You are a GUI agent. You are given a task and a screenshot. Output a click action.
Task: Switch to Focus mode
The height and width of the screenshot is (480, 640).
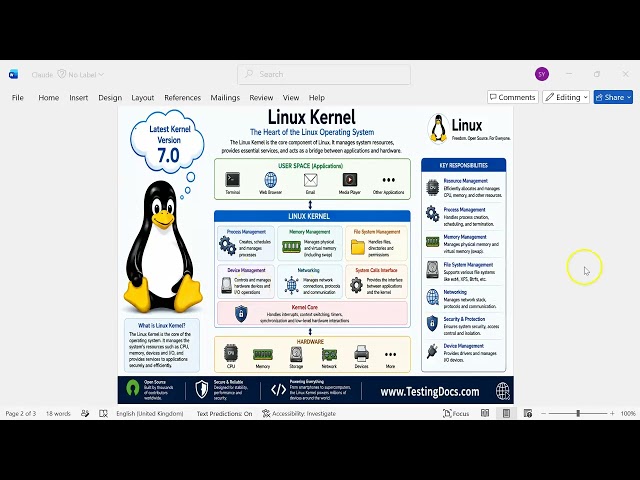(456, 413)
